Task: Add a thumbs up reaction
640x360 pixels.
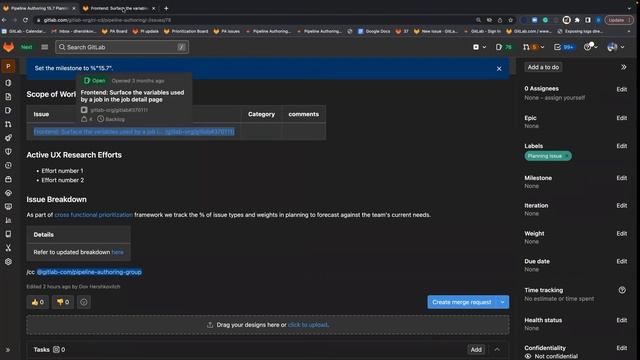Action: [38, 302]
